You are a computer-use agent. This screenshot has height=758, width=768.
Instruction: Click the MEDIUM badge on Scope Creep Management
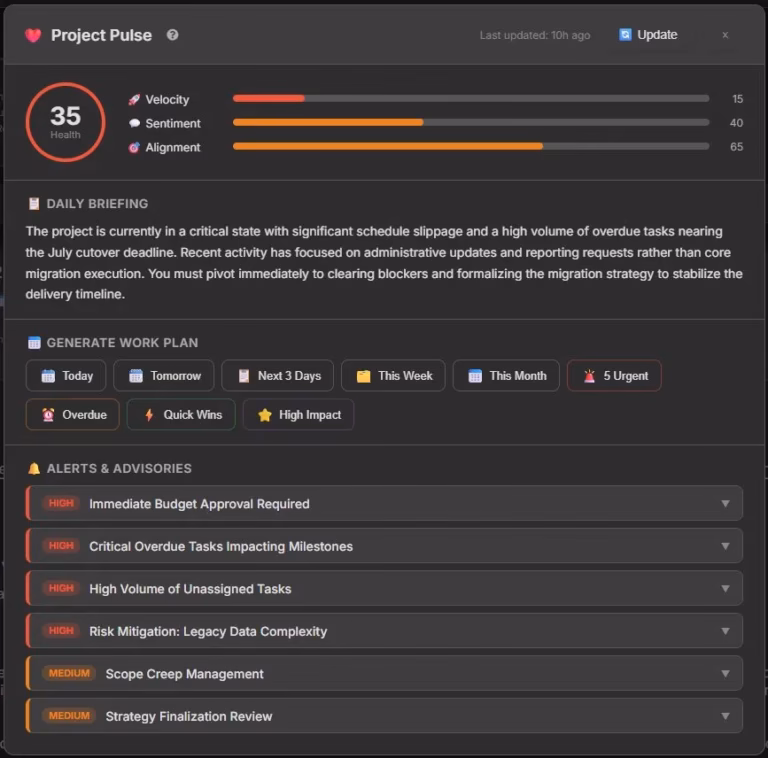point(69,673)
